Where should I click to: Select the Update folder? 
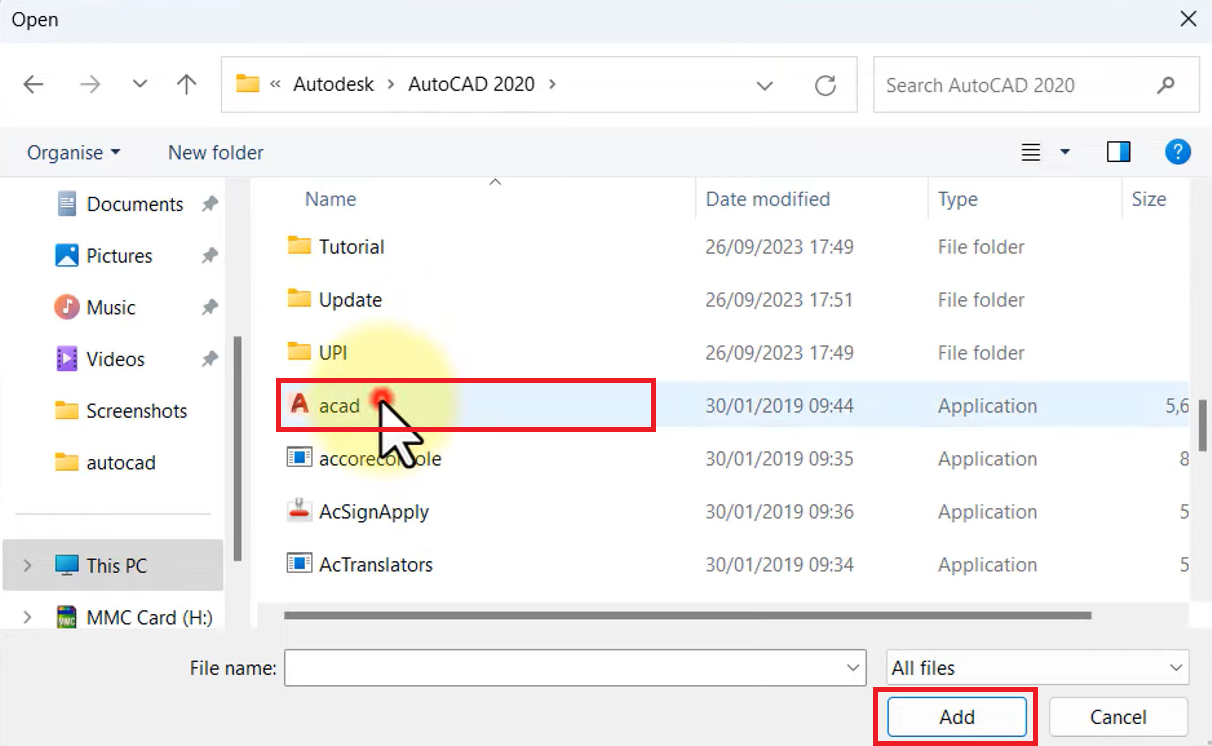(350, 300)
